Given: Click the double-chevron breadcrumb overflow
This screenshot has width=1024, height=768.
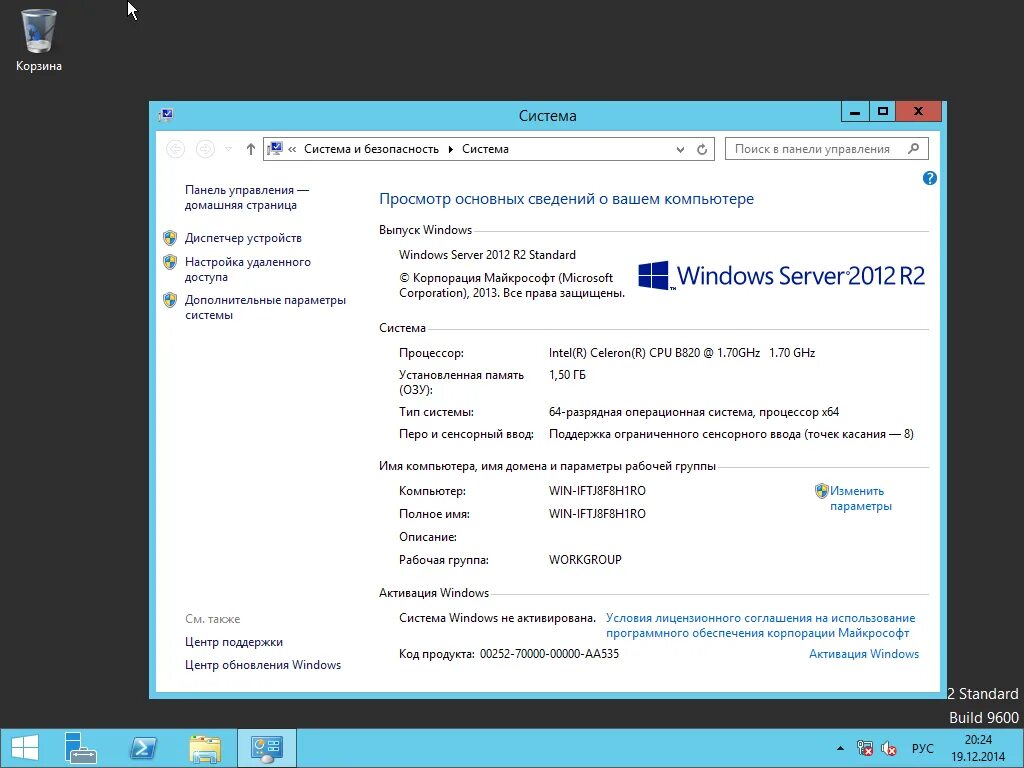Looking at the screenshot, I should tap(292, 149).
